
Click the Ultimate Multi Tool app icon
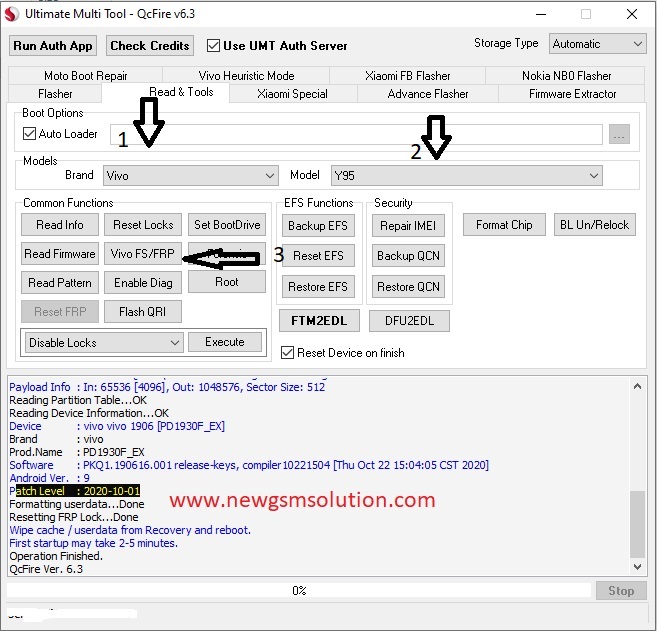click(x=11, y=14)
